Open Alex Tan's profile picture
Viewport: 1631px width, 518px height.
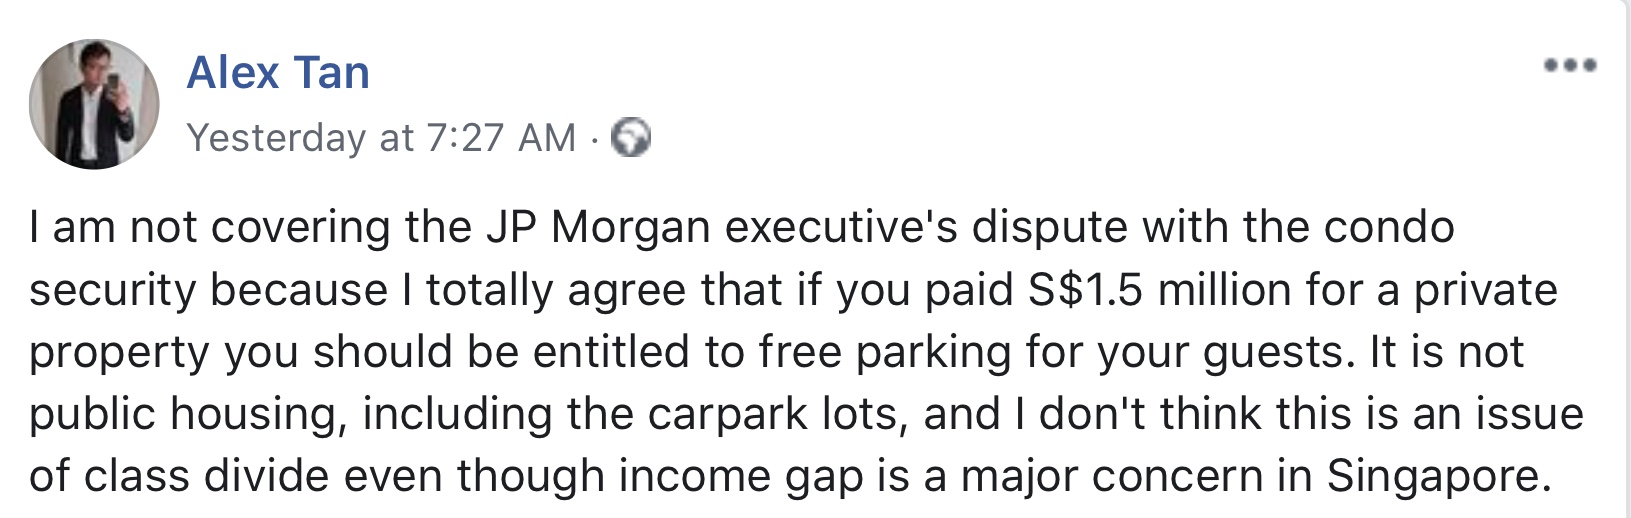click(94, 104)
